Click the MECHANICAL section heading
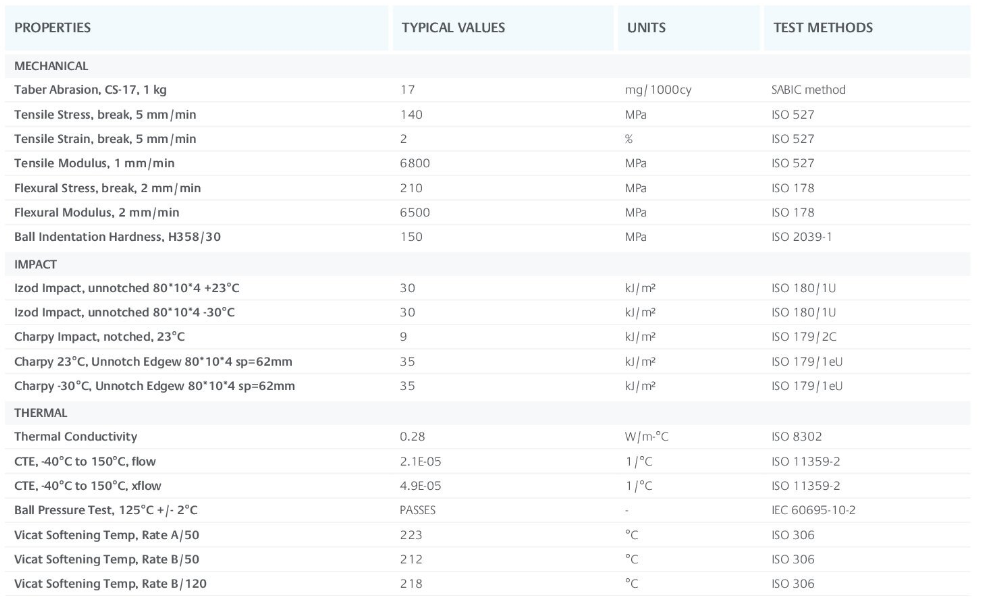 click(51, 66)
